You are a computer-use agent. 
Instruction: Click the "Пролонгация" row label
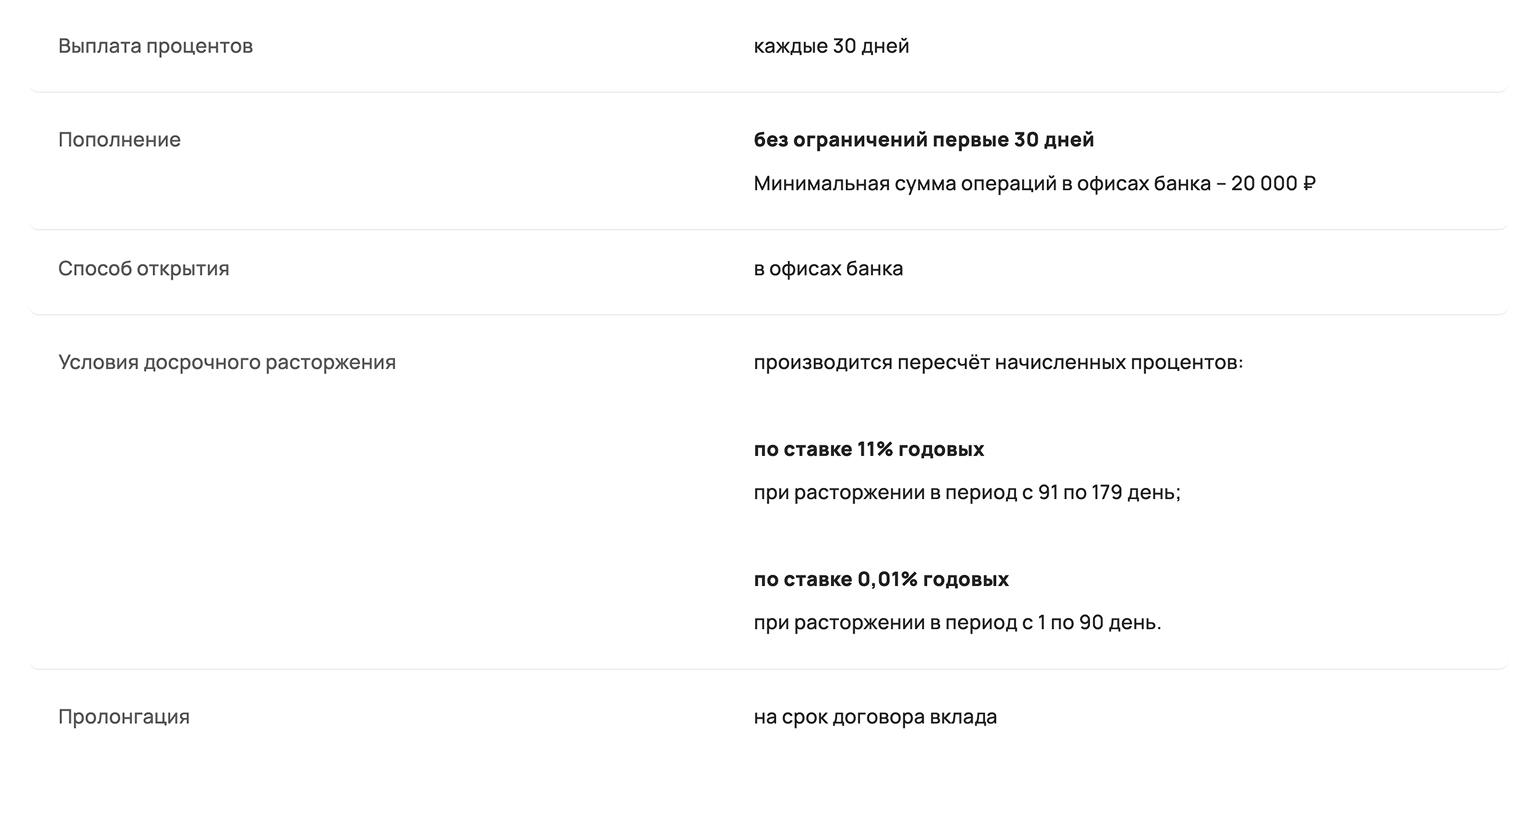[x=123, y=717]
